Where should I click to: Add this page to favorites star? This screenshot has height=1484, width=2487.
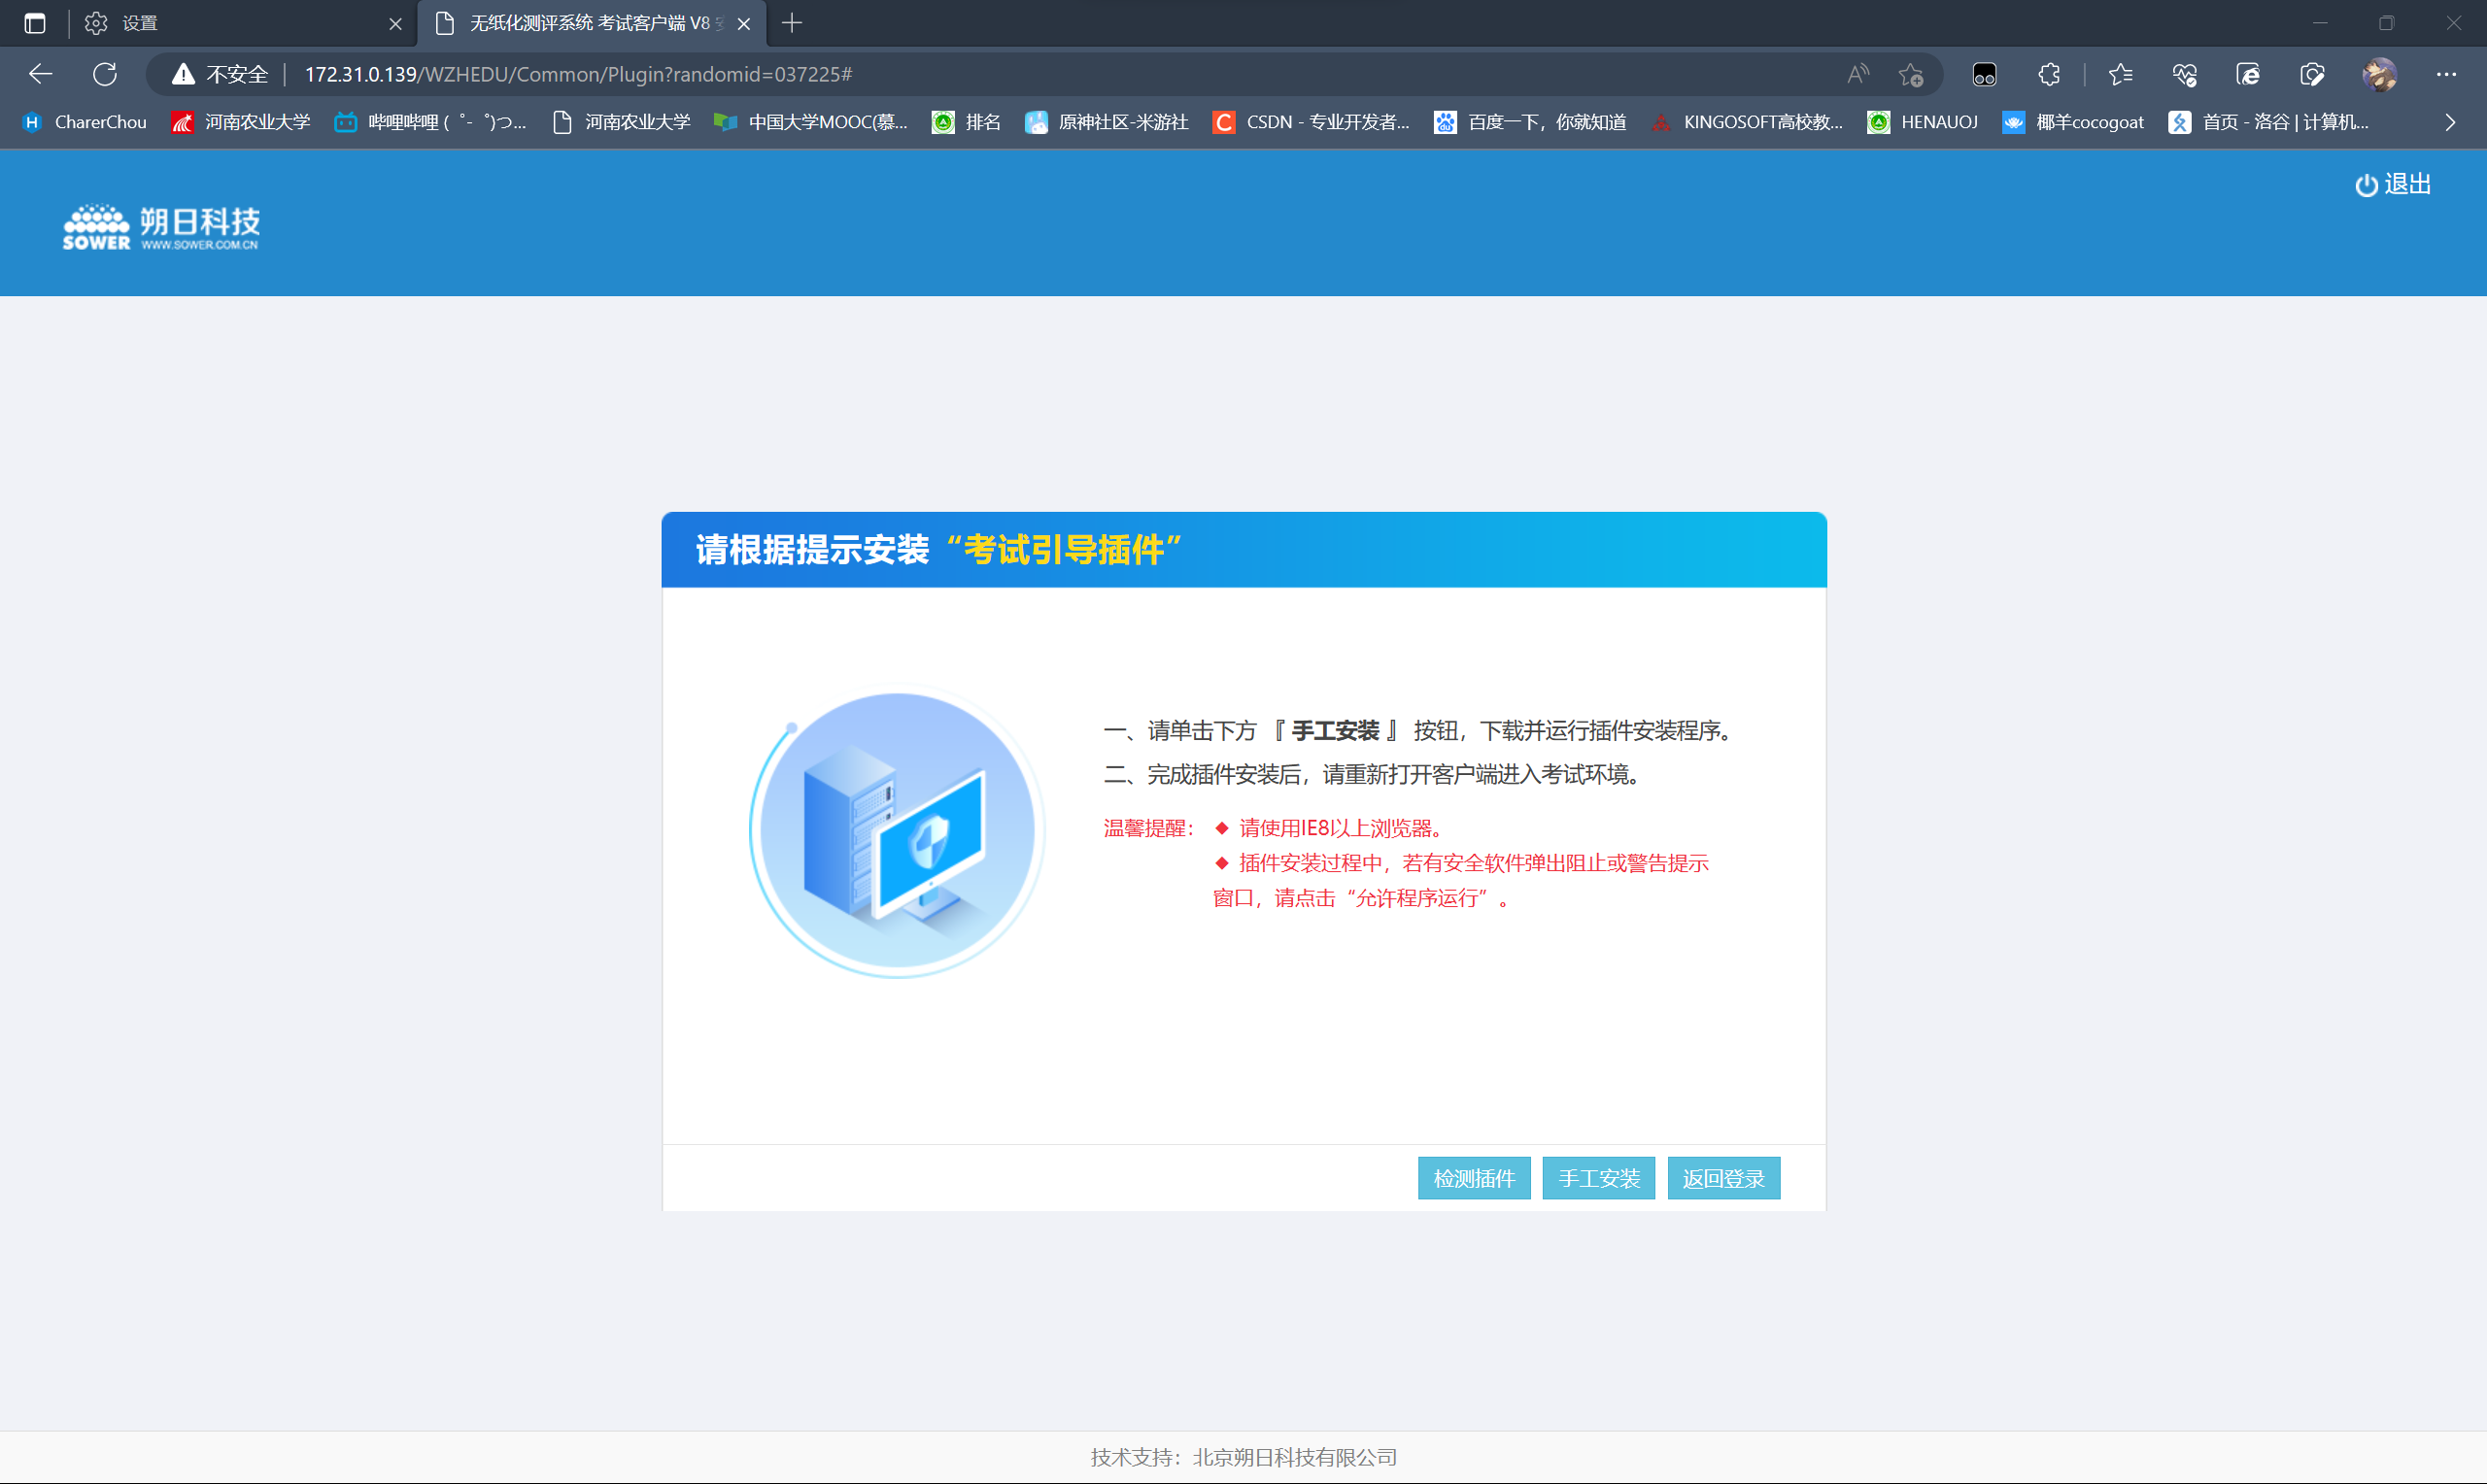point(1911,74)
